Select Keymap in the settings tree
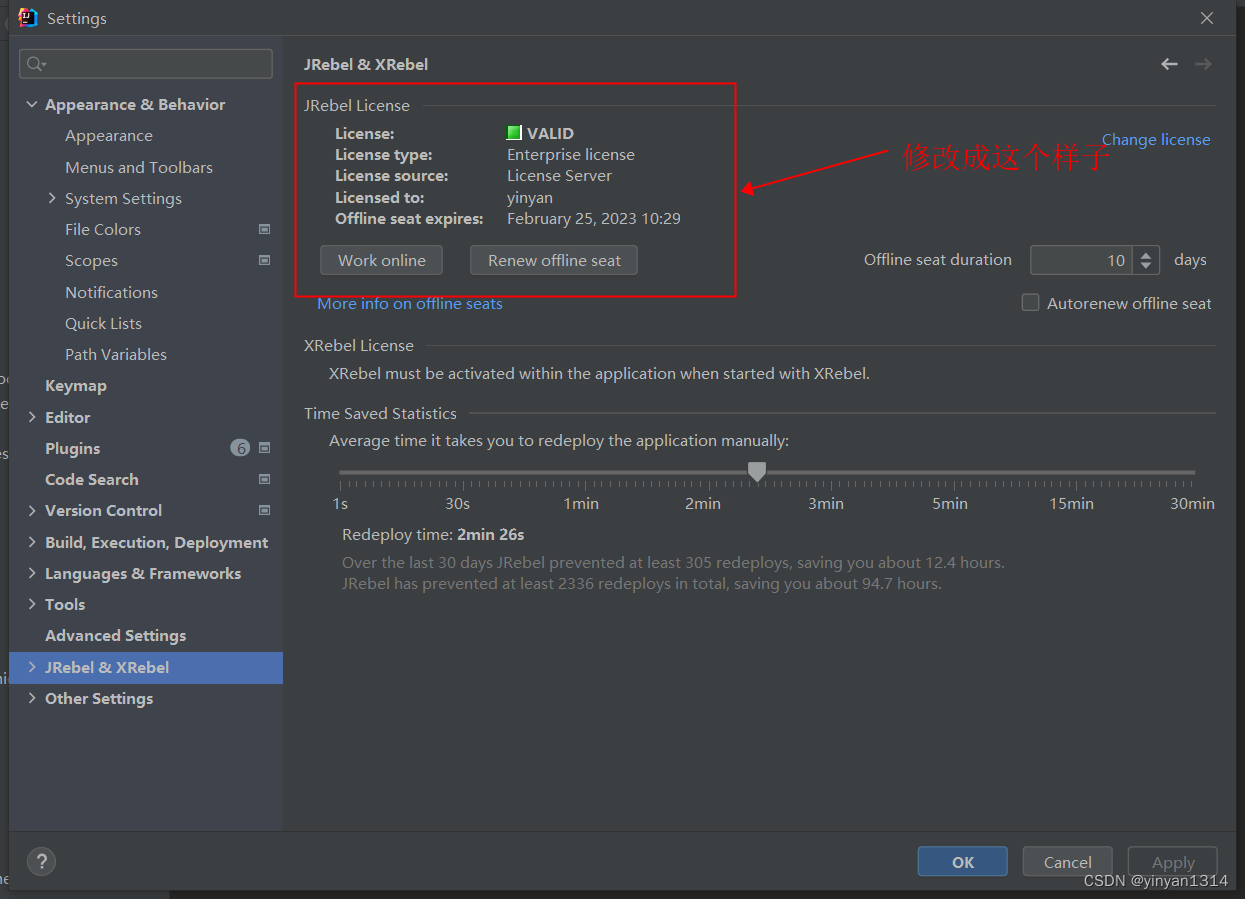 tap(76, 385)
